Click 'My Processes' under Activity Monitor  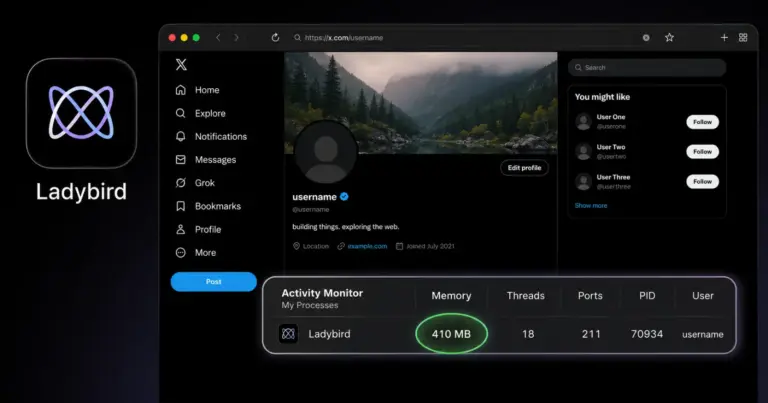coord(310,305)
